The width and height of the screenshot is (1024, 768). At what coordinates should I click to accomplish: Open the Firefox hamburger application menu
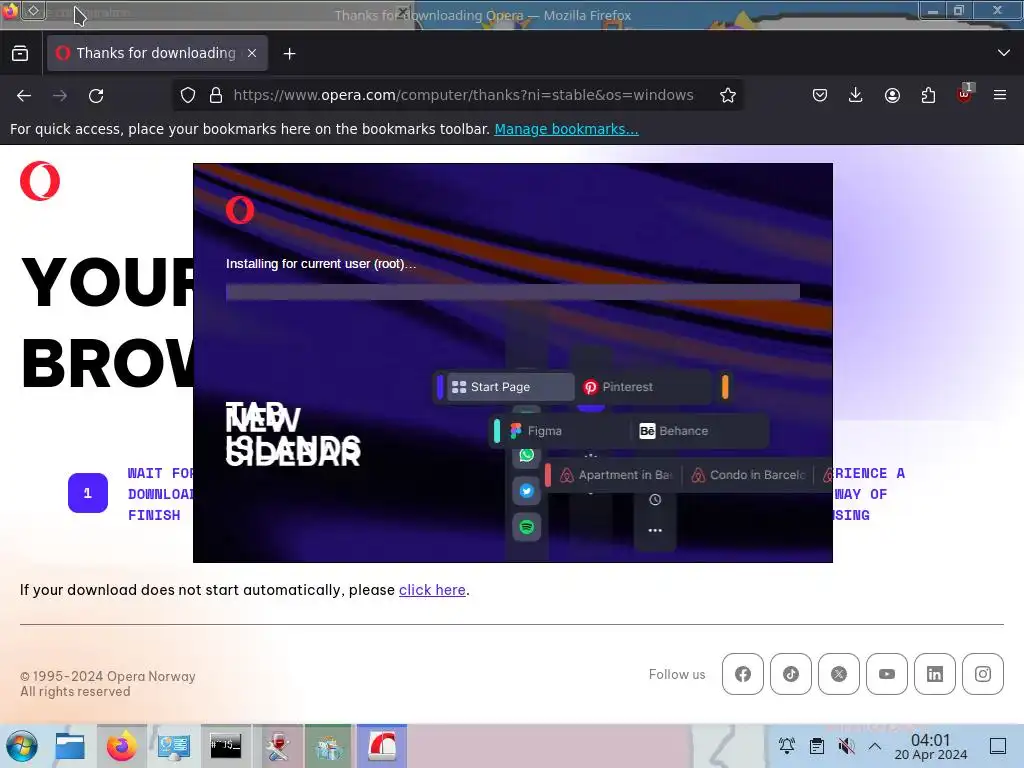[1000, 95]
